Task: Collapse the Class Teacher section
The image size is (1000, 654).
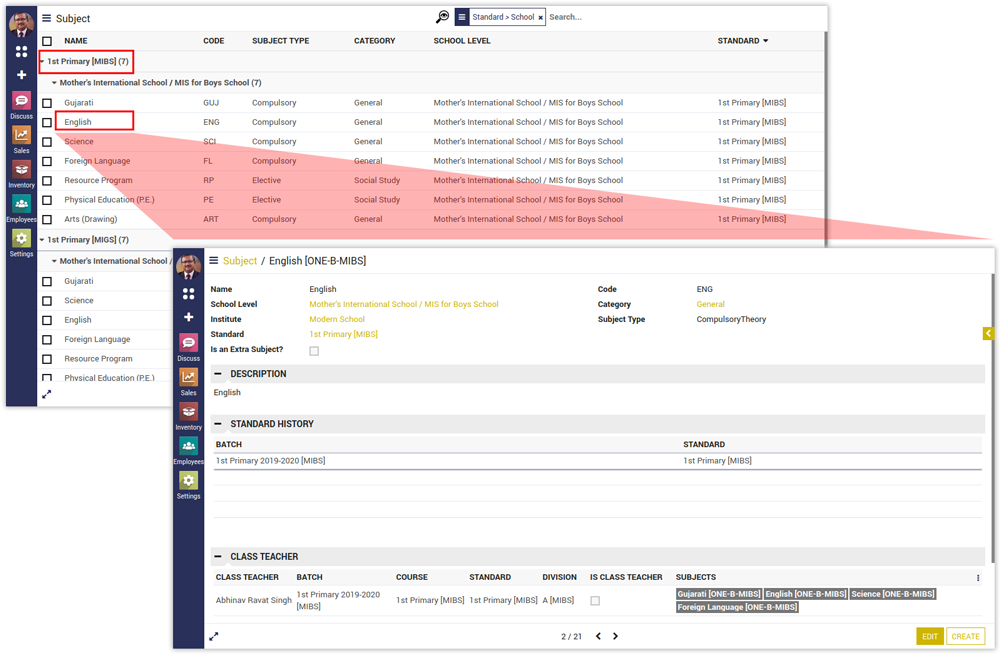Action: tap(218, 557)
